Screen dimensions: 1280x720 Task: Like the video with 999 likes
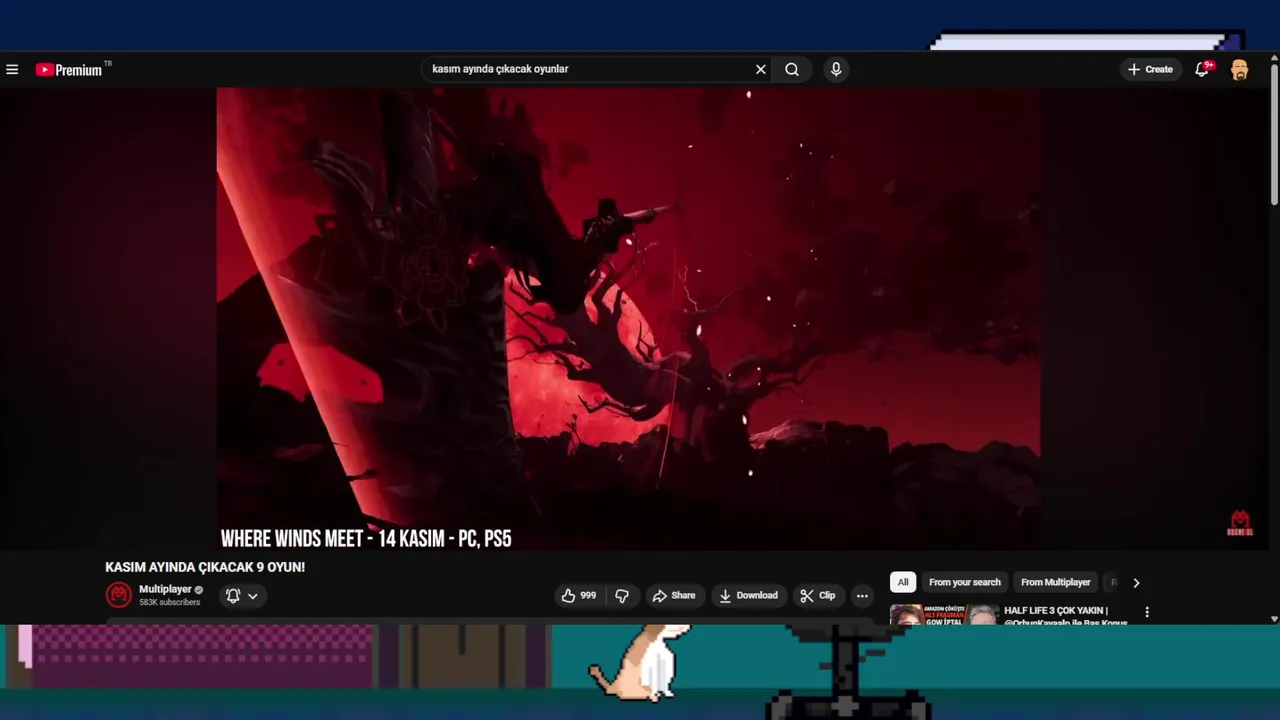tap(579, 595)
